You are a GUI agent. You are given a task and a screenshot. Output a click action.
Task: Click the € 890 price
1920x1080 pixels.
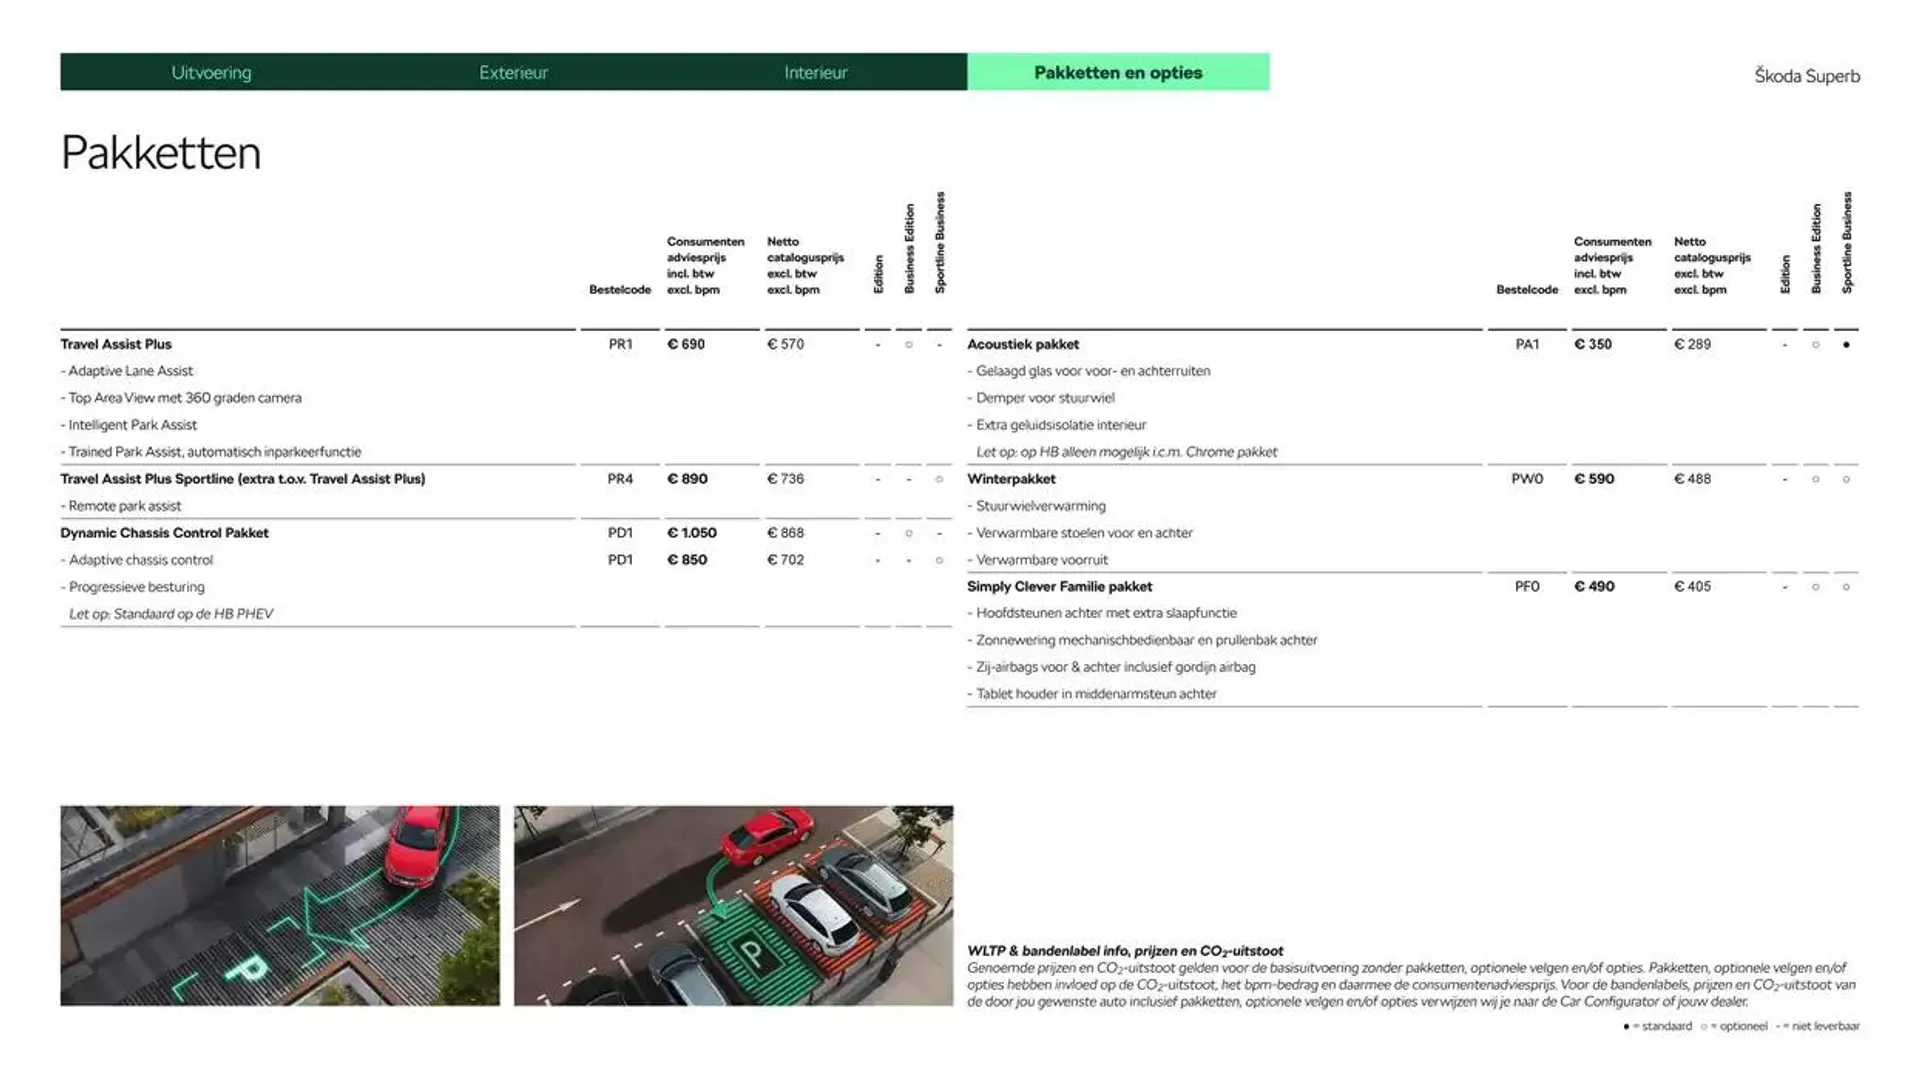[x=687, y=479]
